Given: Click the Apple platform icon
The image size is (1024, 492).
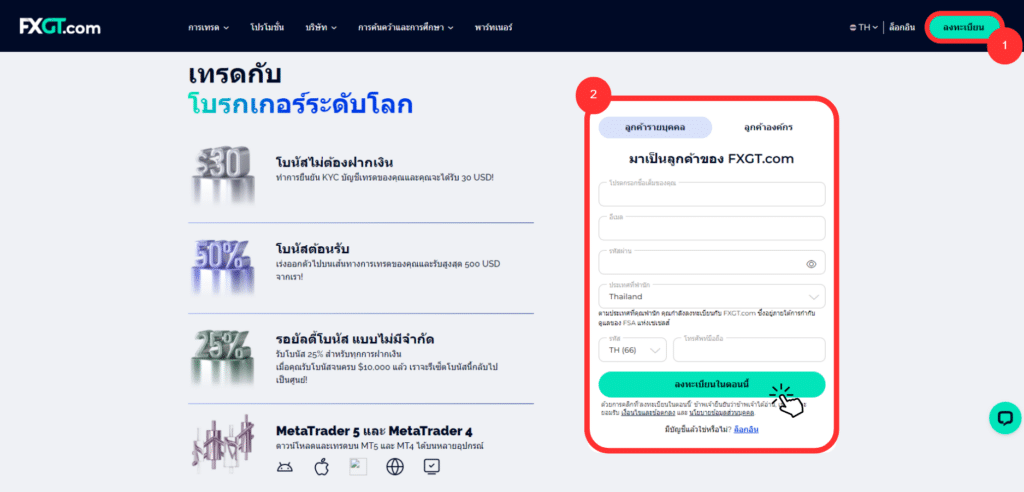Looking at the screenshot, I should point(321,467).
